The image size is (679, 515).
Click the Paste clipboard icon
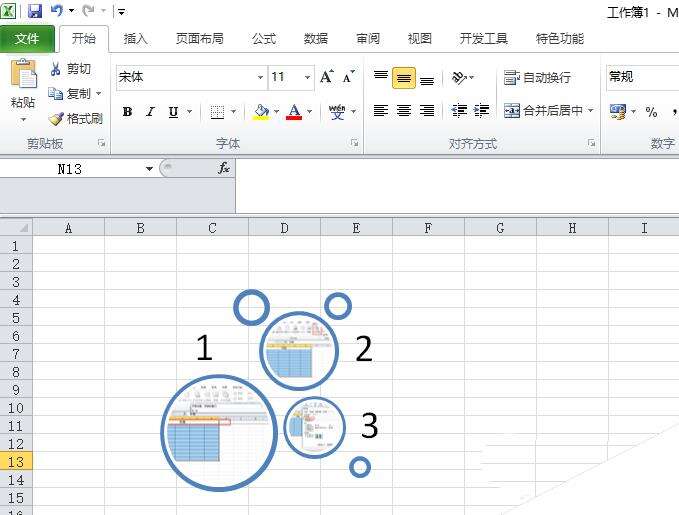click(x=23, y=74)
